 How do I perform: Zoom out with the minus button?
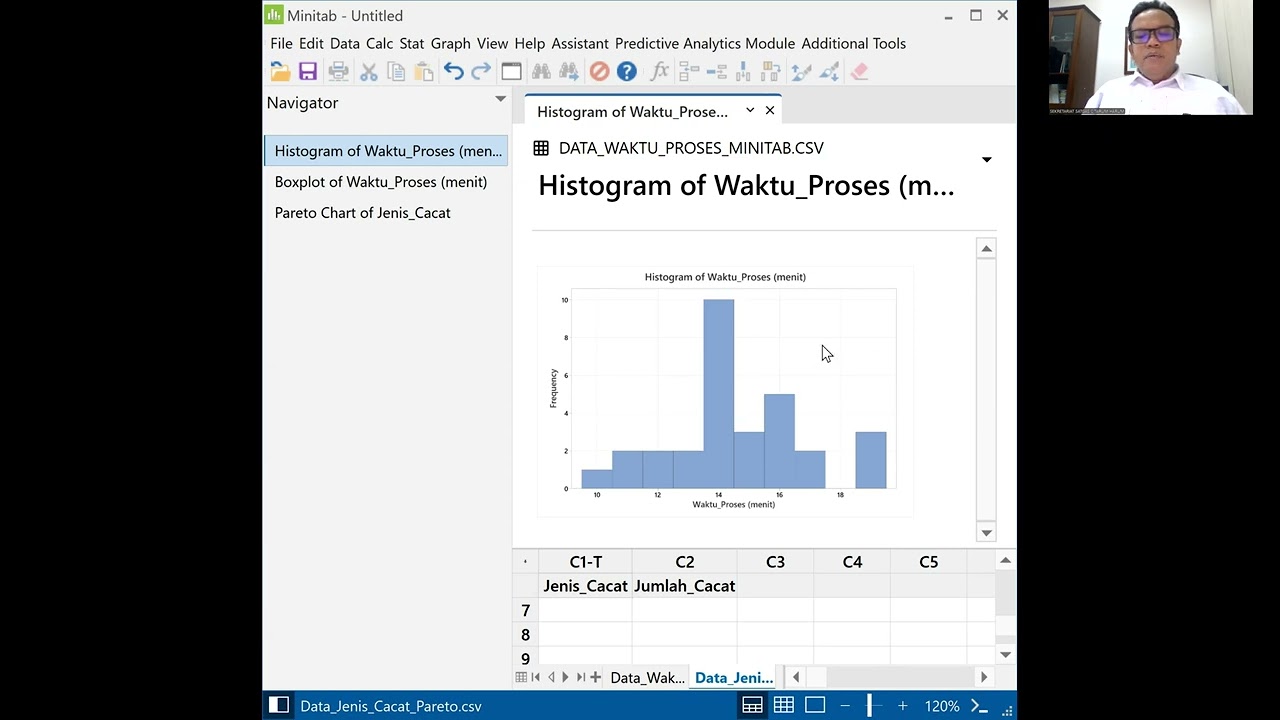tap(845, 706)
